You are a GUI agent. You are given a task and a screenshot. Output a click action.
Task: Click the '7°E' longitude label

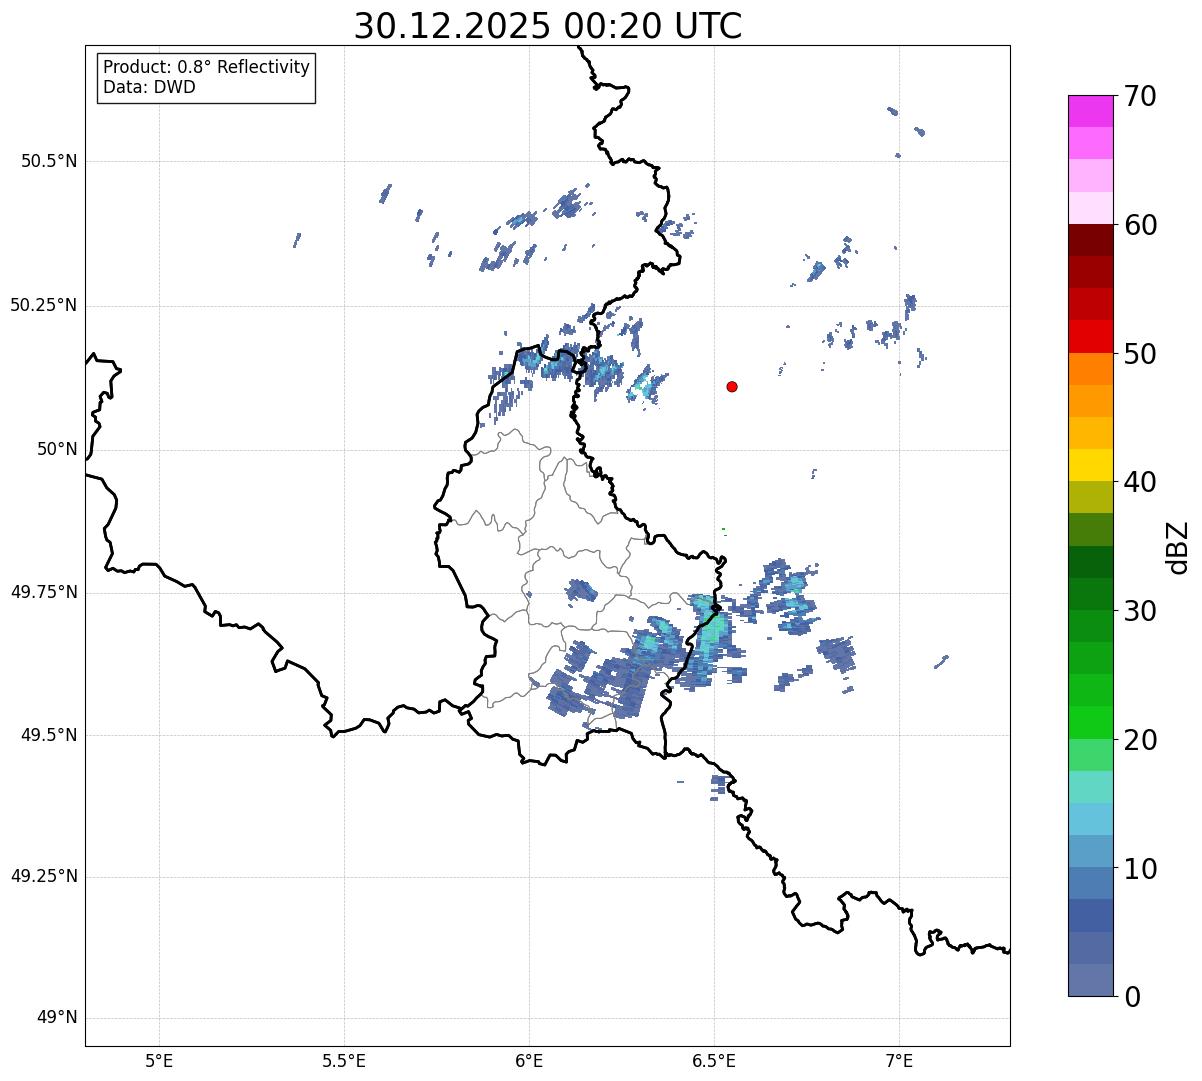(x=899, y=1061)
